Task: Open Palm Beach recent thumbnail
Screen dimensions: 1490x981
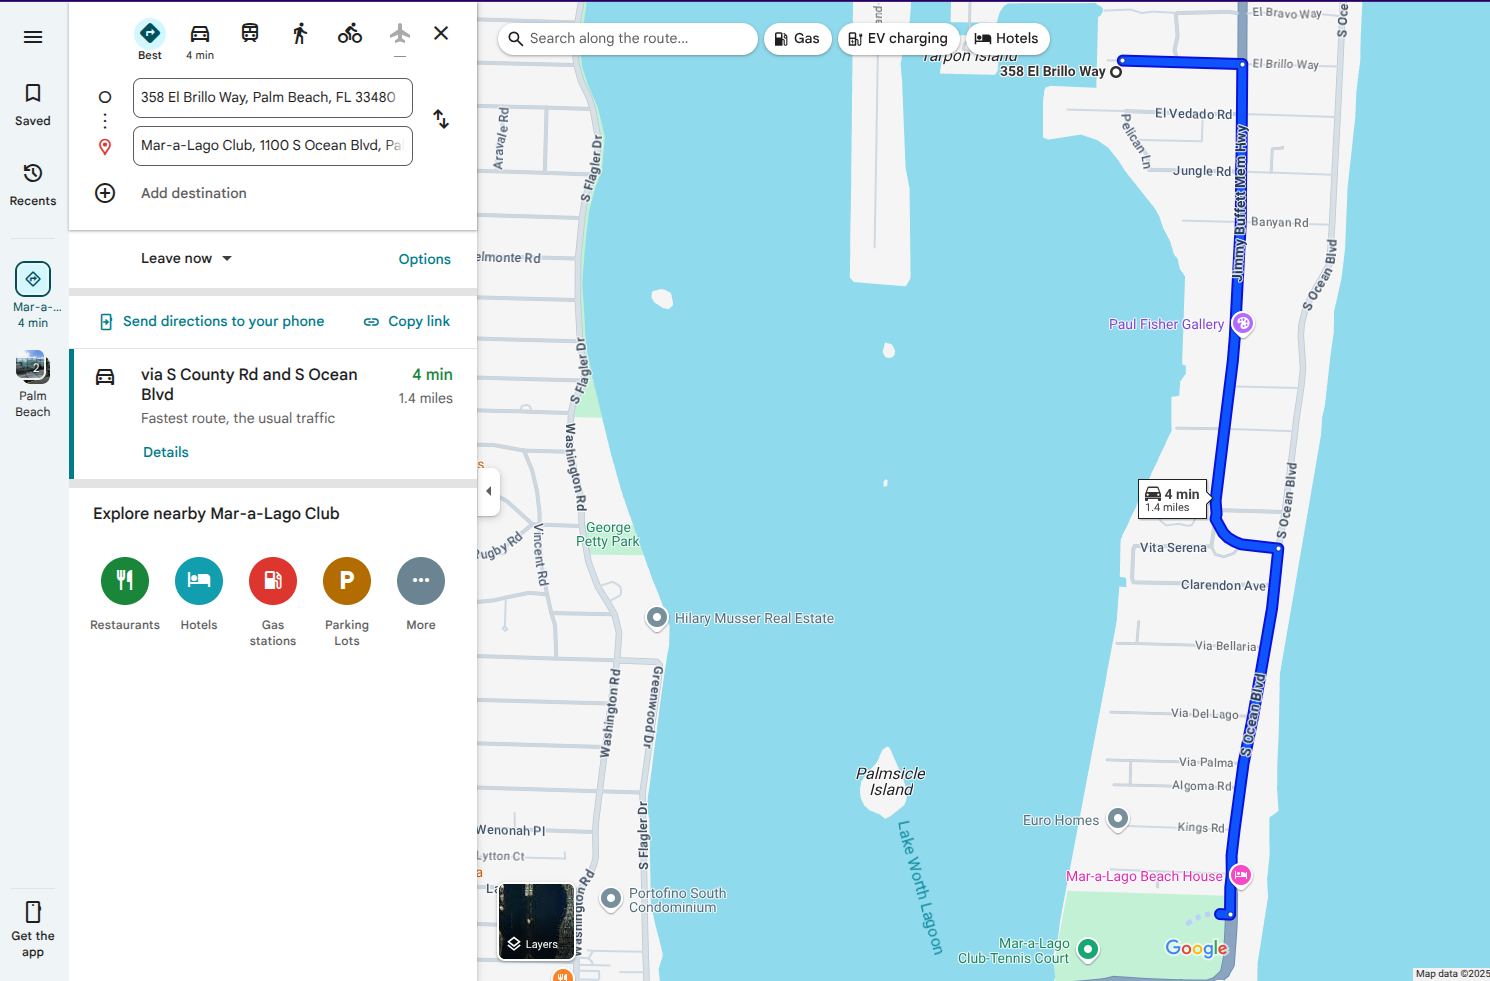Action: 33,384
